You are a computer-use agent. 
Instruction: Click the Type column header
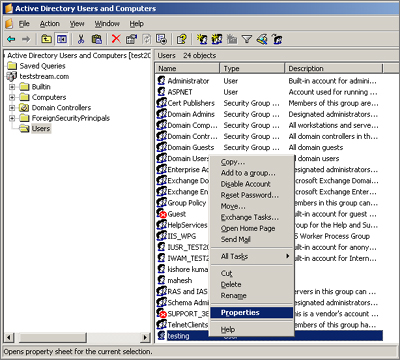[252, 68]
